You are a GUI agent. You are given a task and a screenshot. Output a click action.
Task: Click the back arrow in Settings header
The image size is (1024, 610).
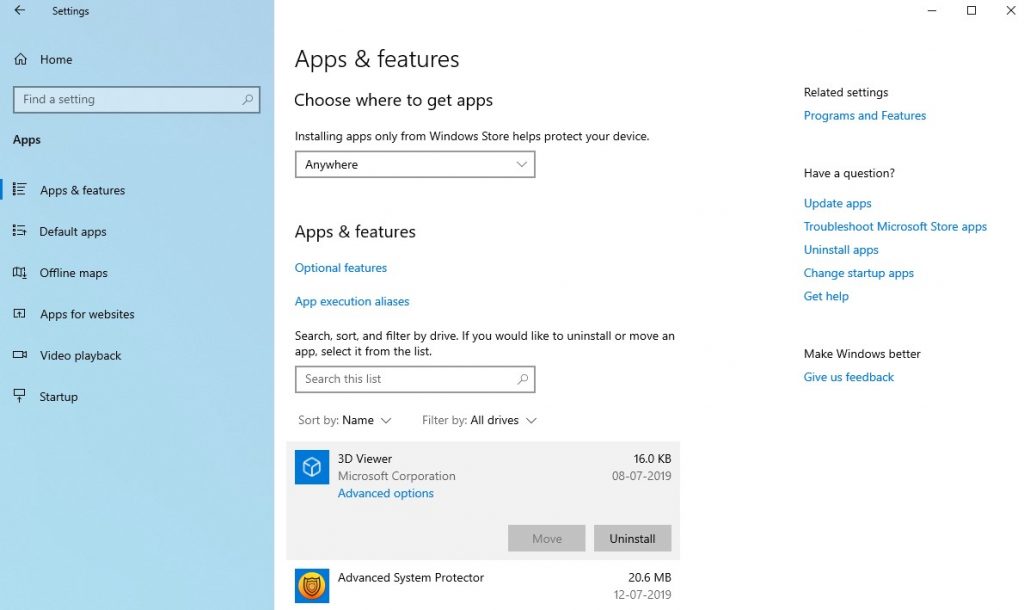coord(20,10)
